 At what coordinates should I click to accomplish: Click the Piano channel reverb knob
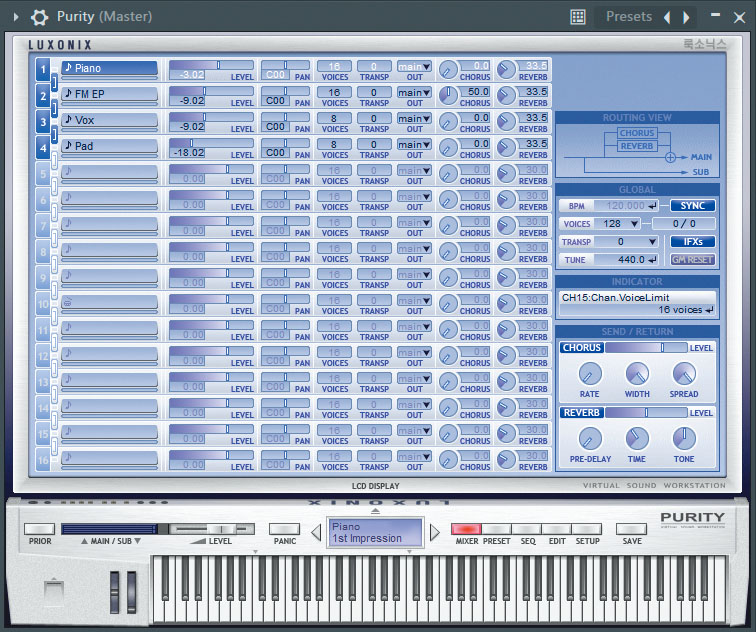[506, 70]
